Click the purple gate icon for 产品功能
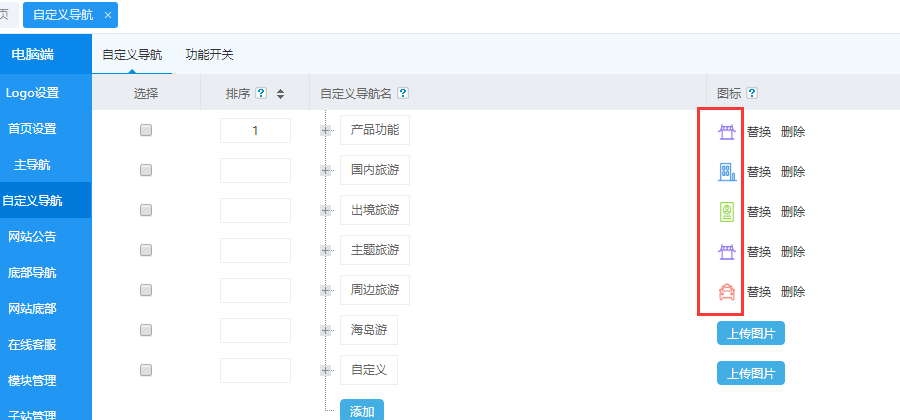The height and width of the screenshot is (420, 900). [727, 132]
